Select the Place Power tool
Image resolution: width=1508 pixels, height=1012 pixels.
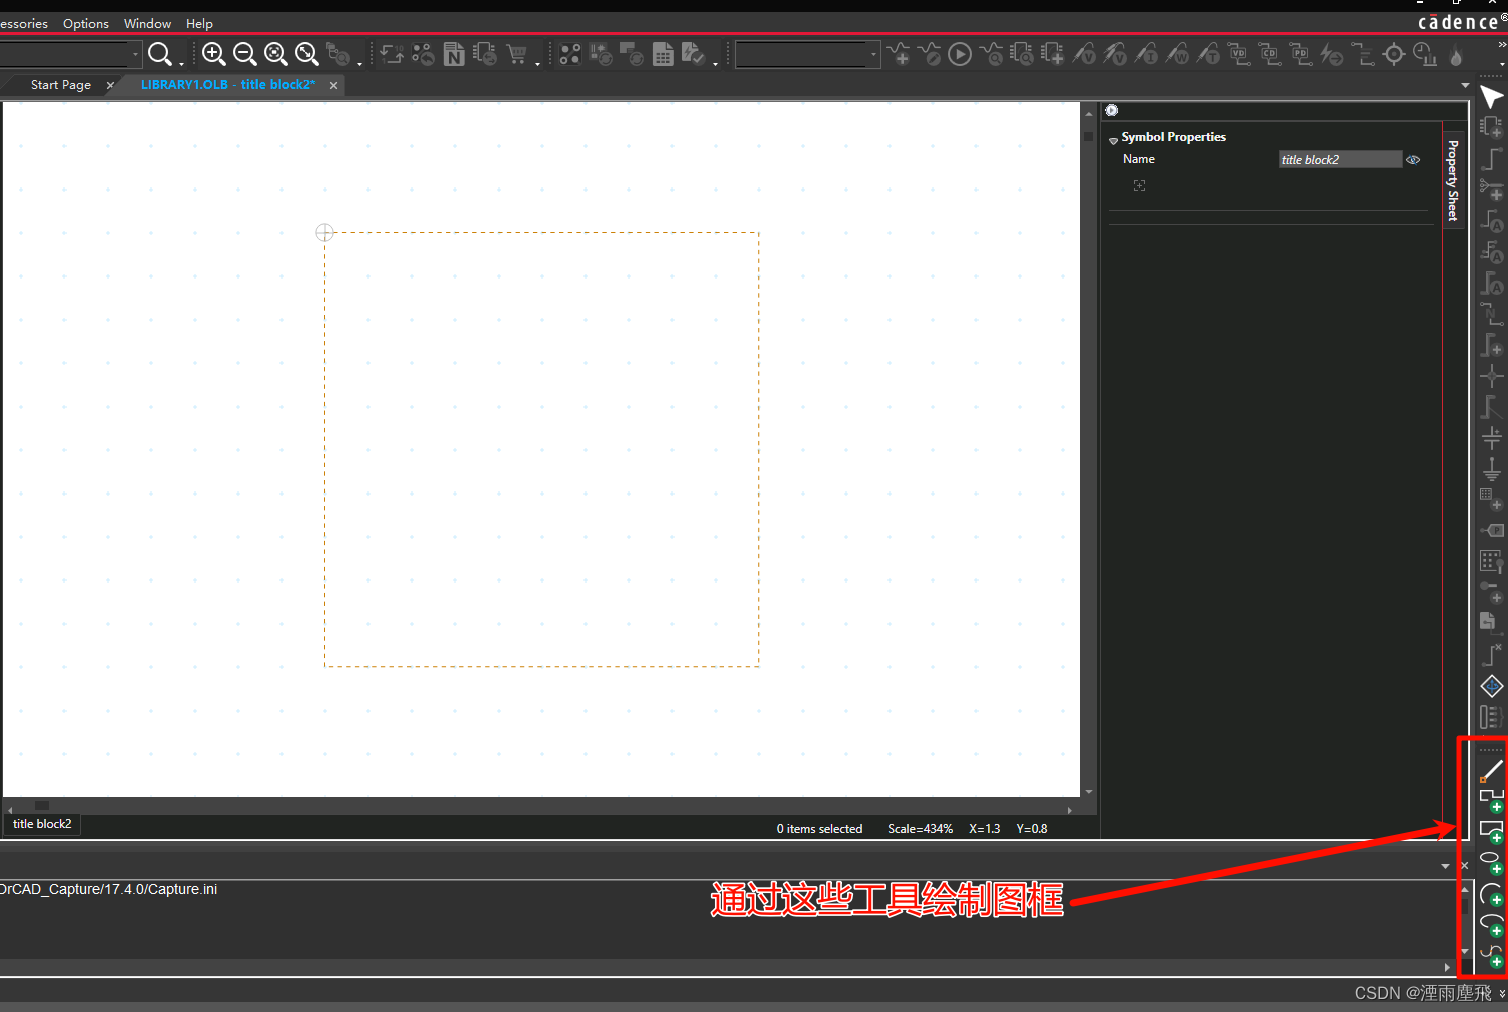[x=1491, y=438]
